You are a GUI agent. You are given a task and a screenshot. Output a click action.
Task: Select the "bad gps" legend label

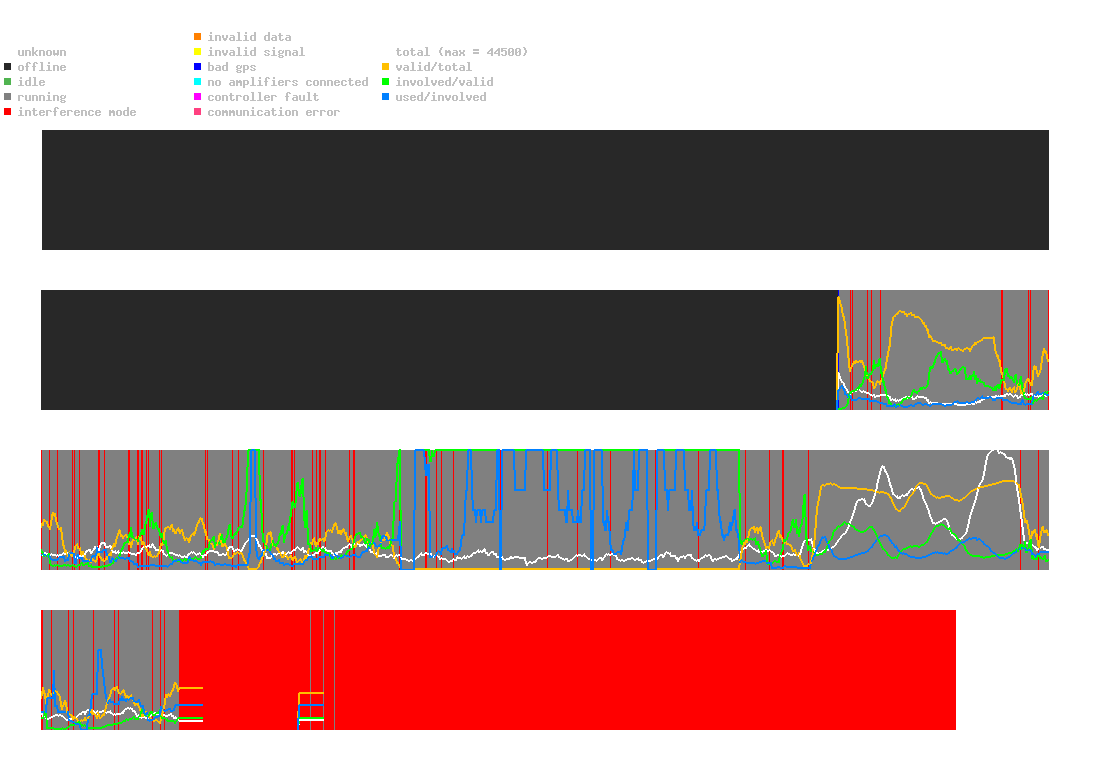pyautogui.click(x=232, y=68)
